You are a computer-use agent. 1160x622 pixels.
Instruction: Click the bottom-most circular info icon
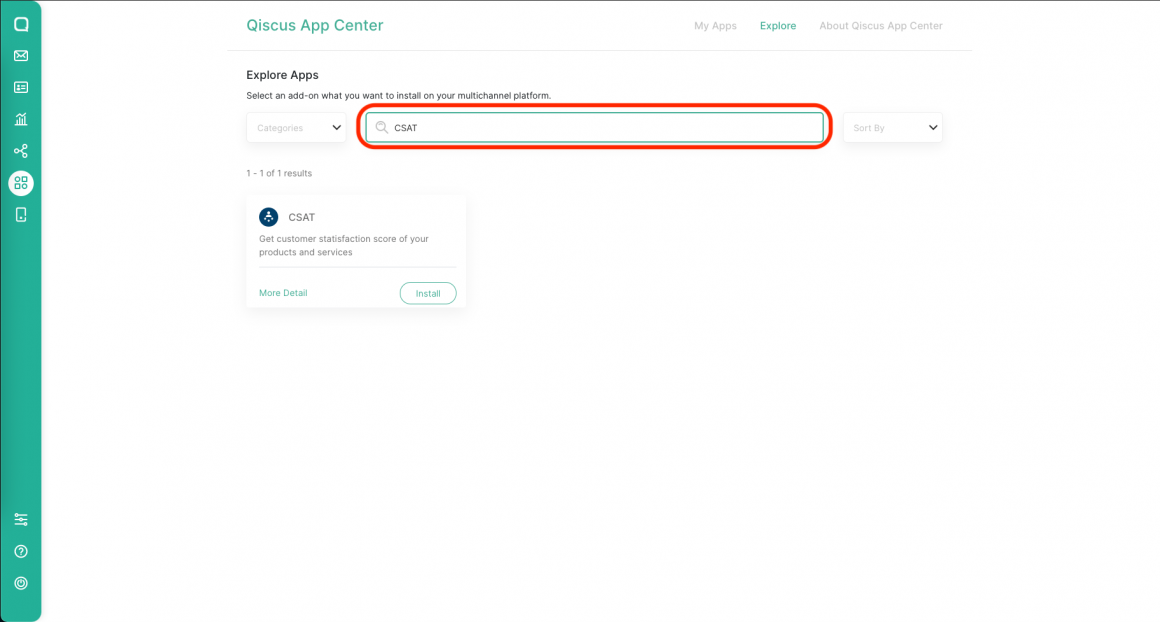tap(20, 583)
